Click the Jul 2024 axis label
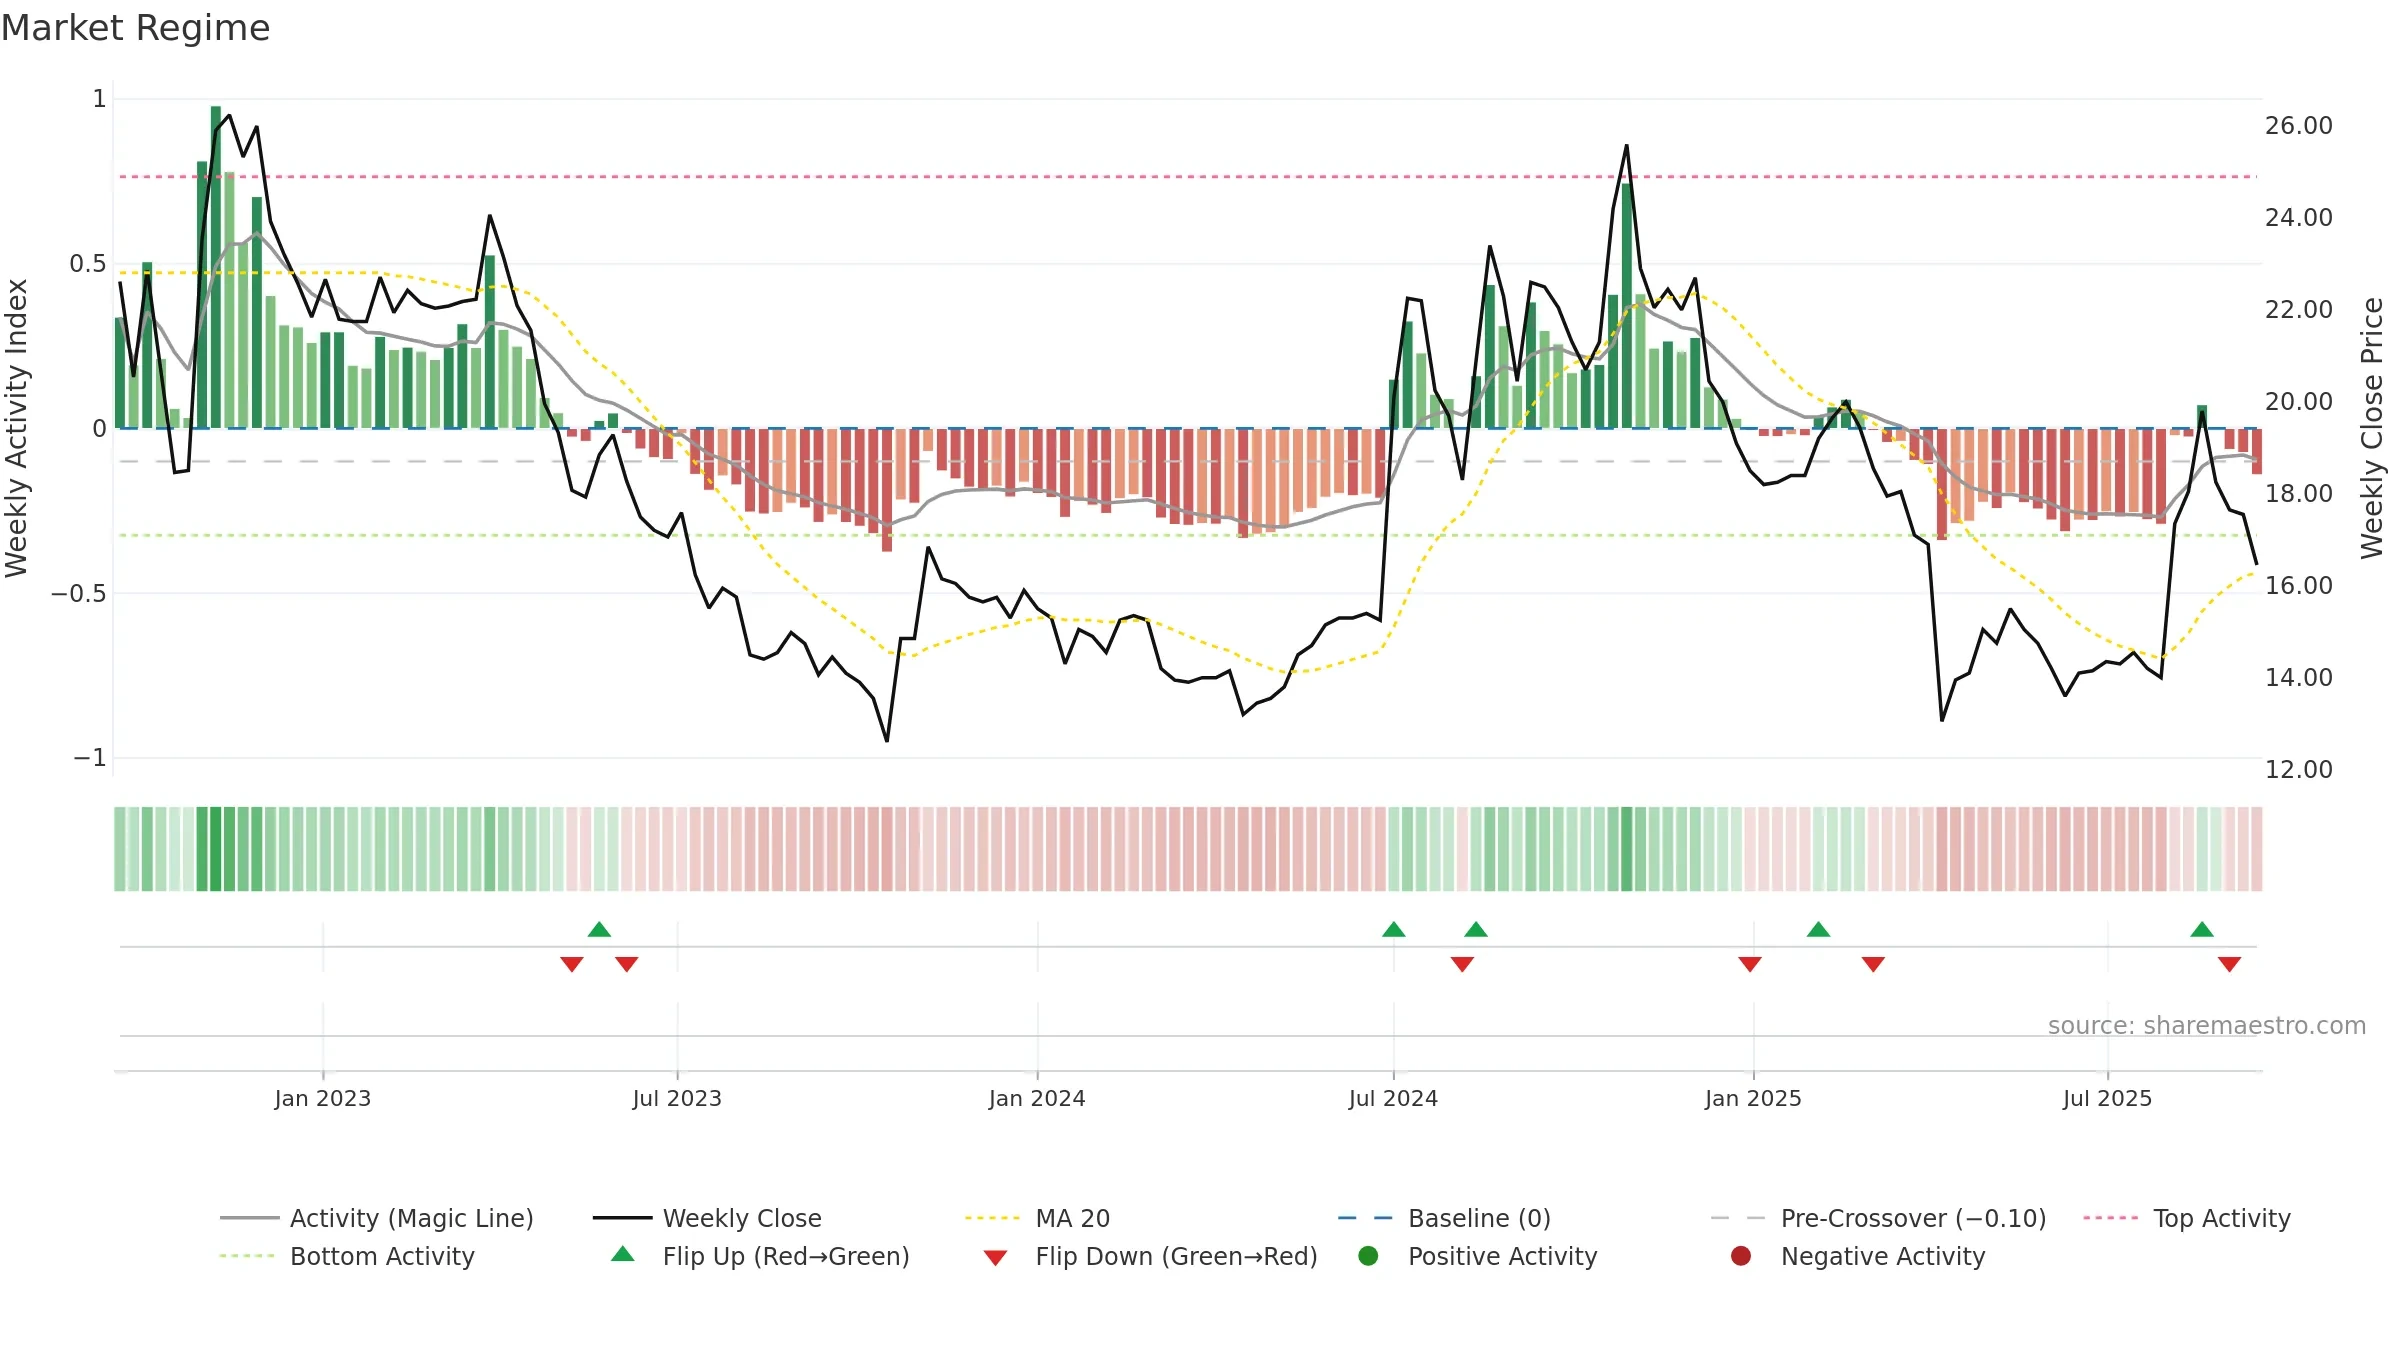This screenshot has width=2400, height=1350. pyautogui.click(x=1393, y=1098)
